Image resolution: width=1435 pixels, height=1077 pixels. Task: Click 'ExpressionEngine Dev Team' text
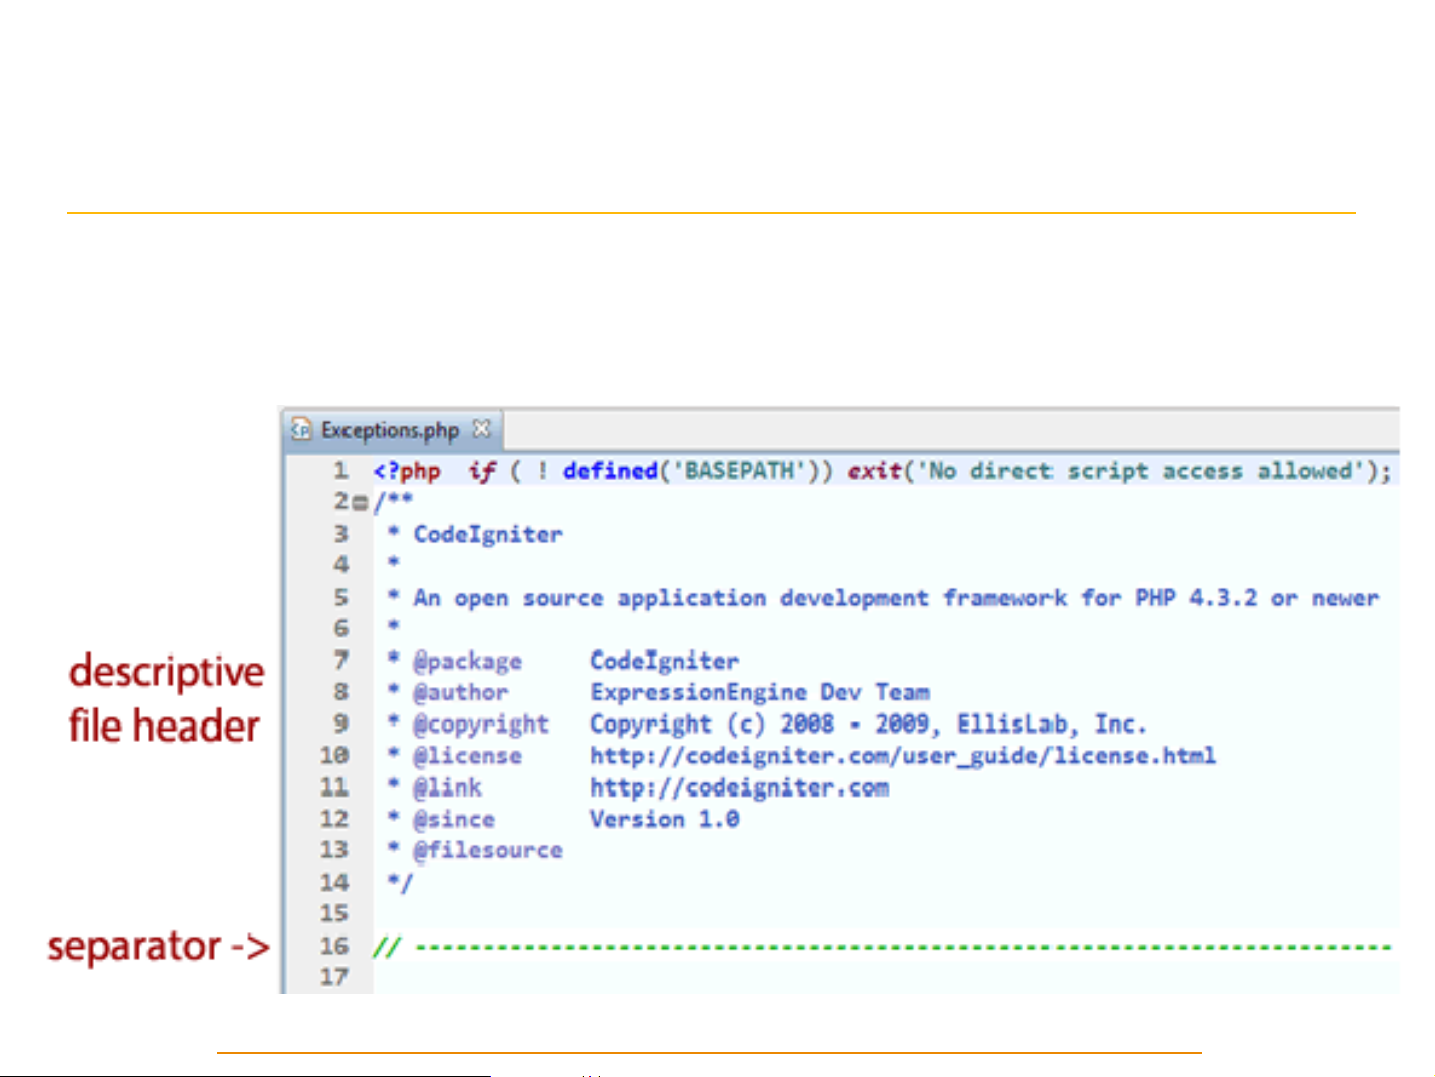point(760,692)
